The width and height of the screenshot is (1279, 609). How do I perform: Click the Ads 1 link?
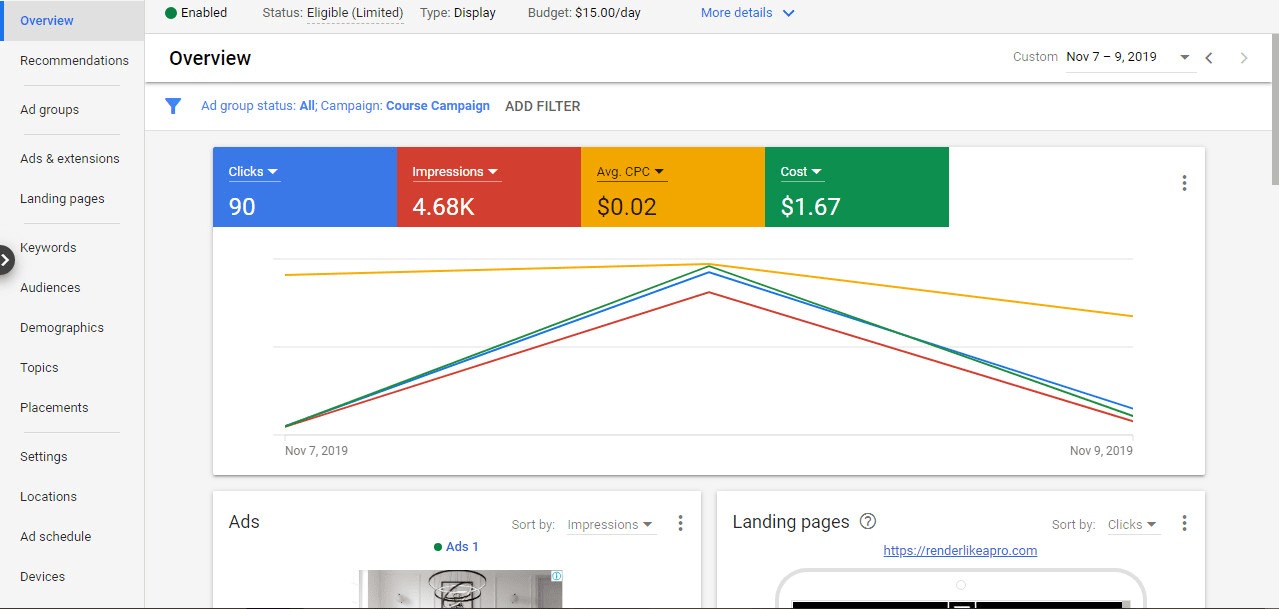462,547
